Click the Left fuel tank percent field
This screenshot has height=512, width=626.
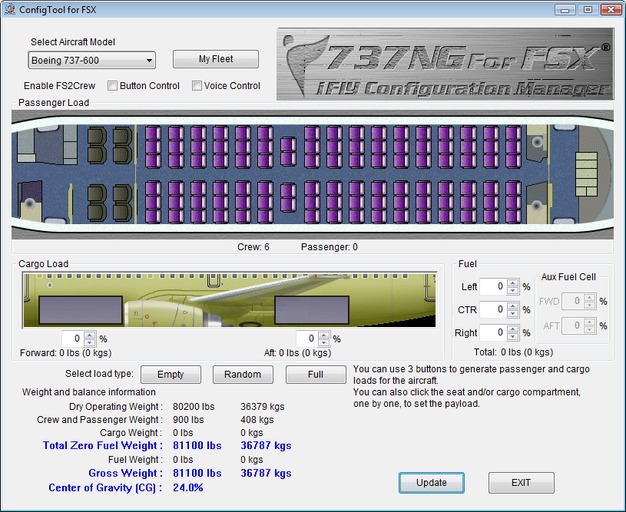click(x=493, y=286)
